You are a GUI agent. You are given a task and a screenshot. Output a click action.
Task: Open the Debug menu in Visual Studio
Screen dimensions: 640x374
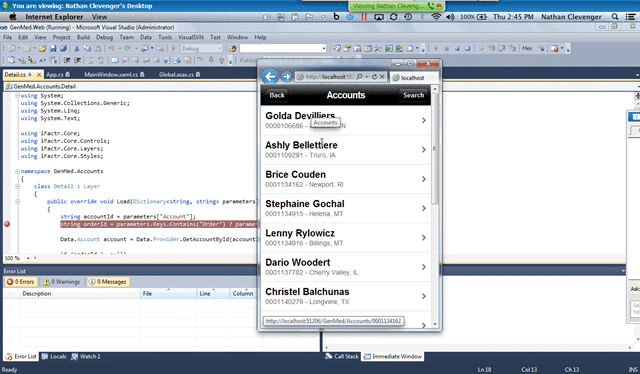[x=104, y=37]
